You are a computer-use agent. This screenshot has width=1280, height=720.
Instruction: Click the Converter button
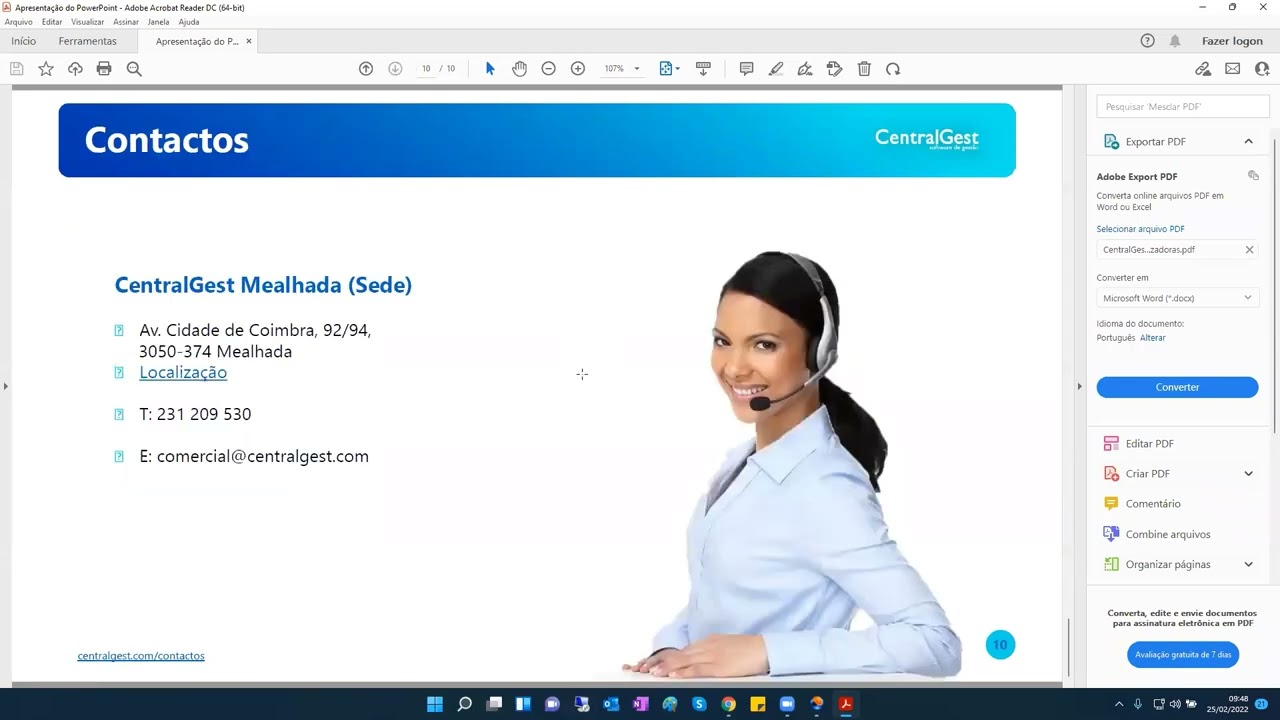pyautogui.click(x=1177, y=387)
